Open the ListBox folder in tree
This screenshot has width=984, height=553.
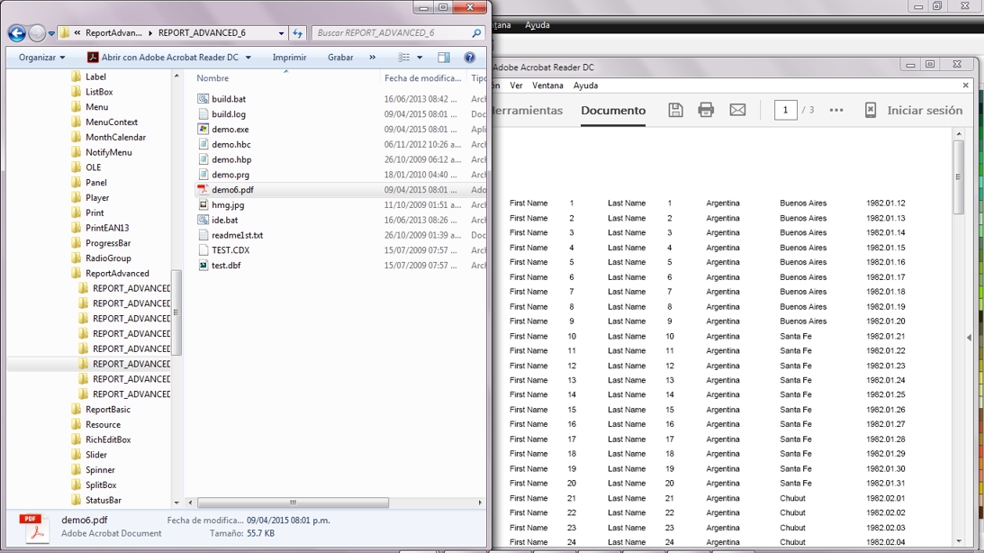coord(99,92)
